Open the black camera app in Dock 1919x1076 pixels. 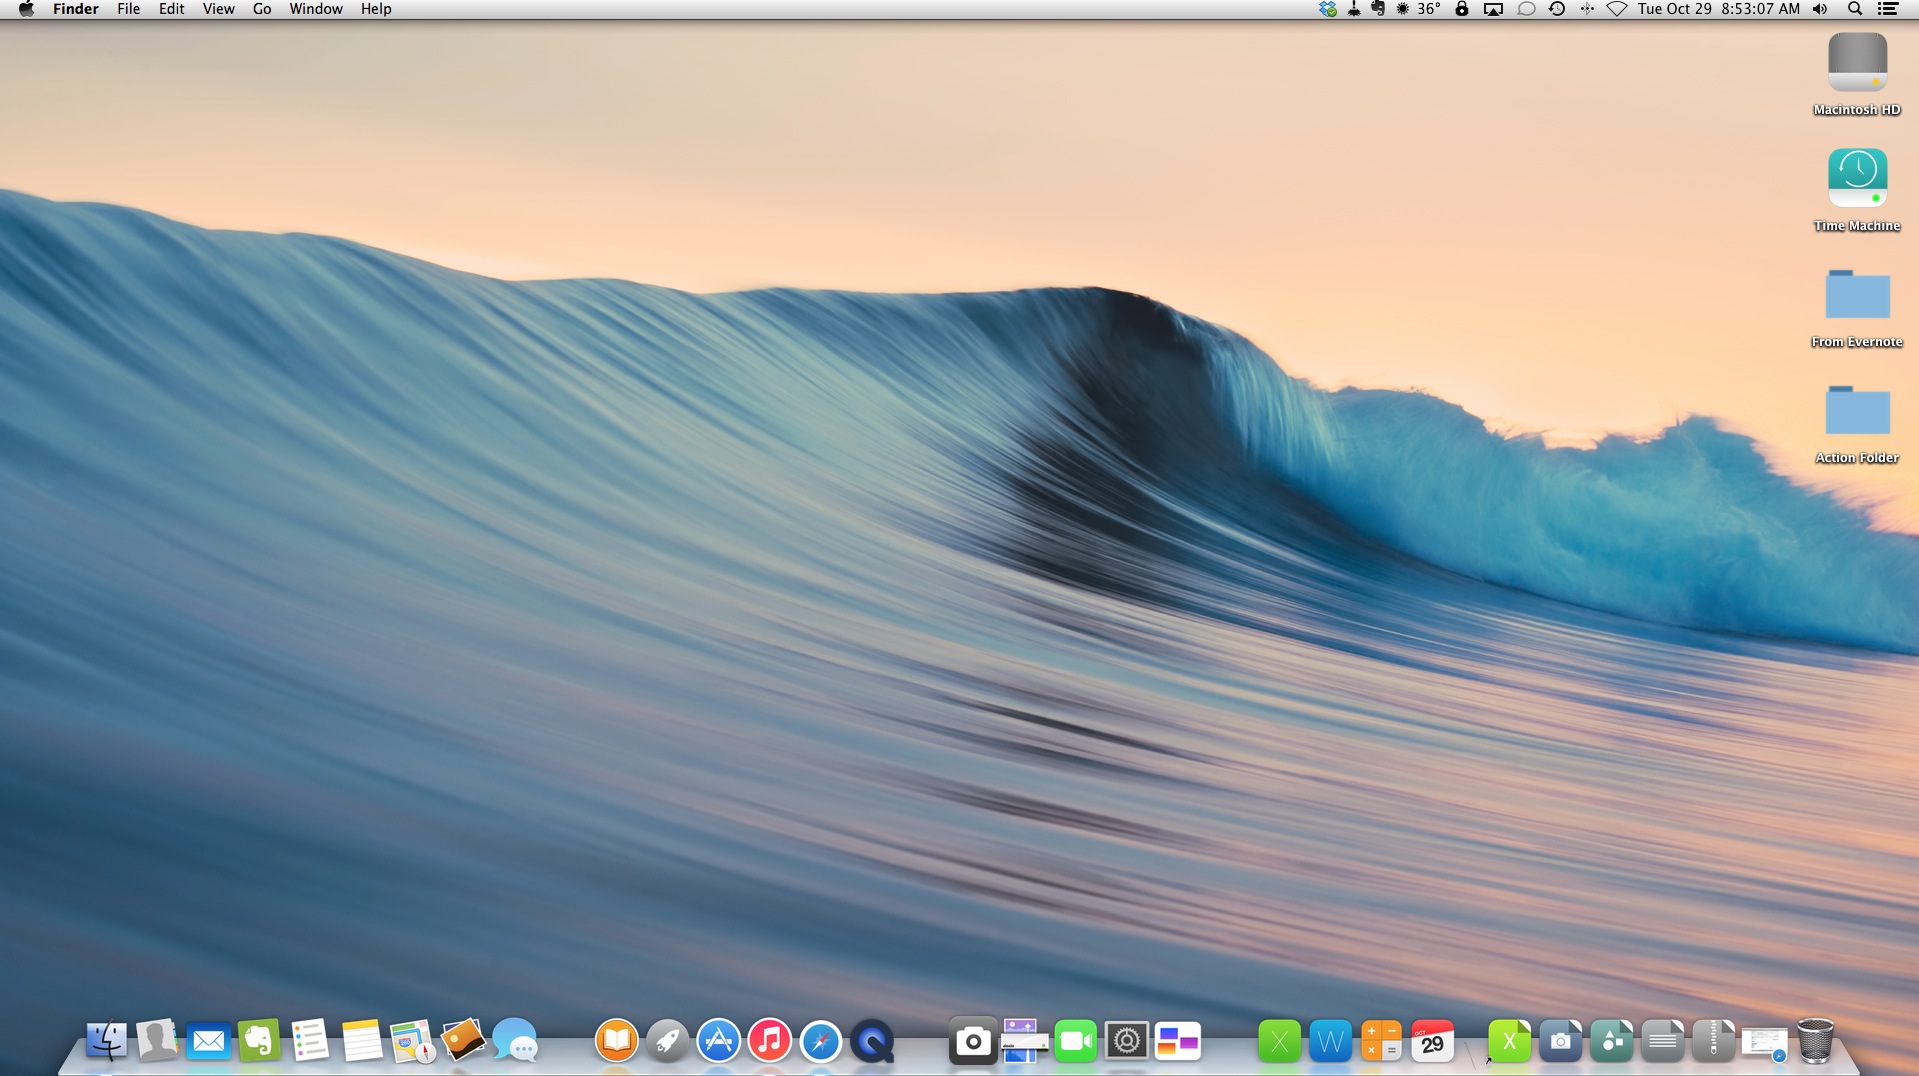click(x=973, y=1041)
